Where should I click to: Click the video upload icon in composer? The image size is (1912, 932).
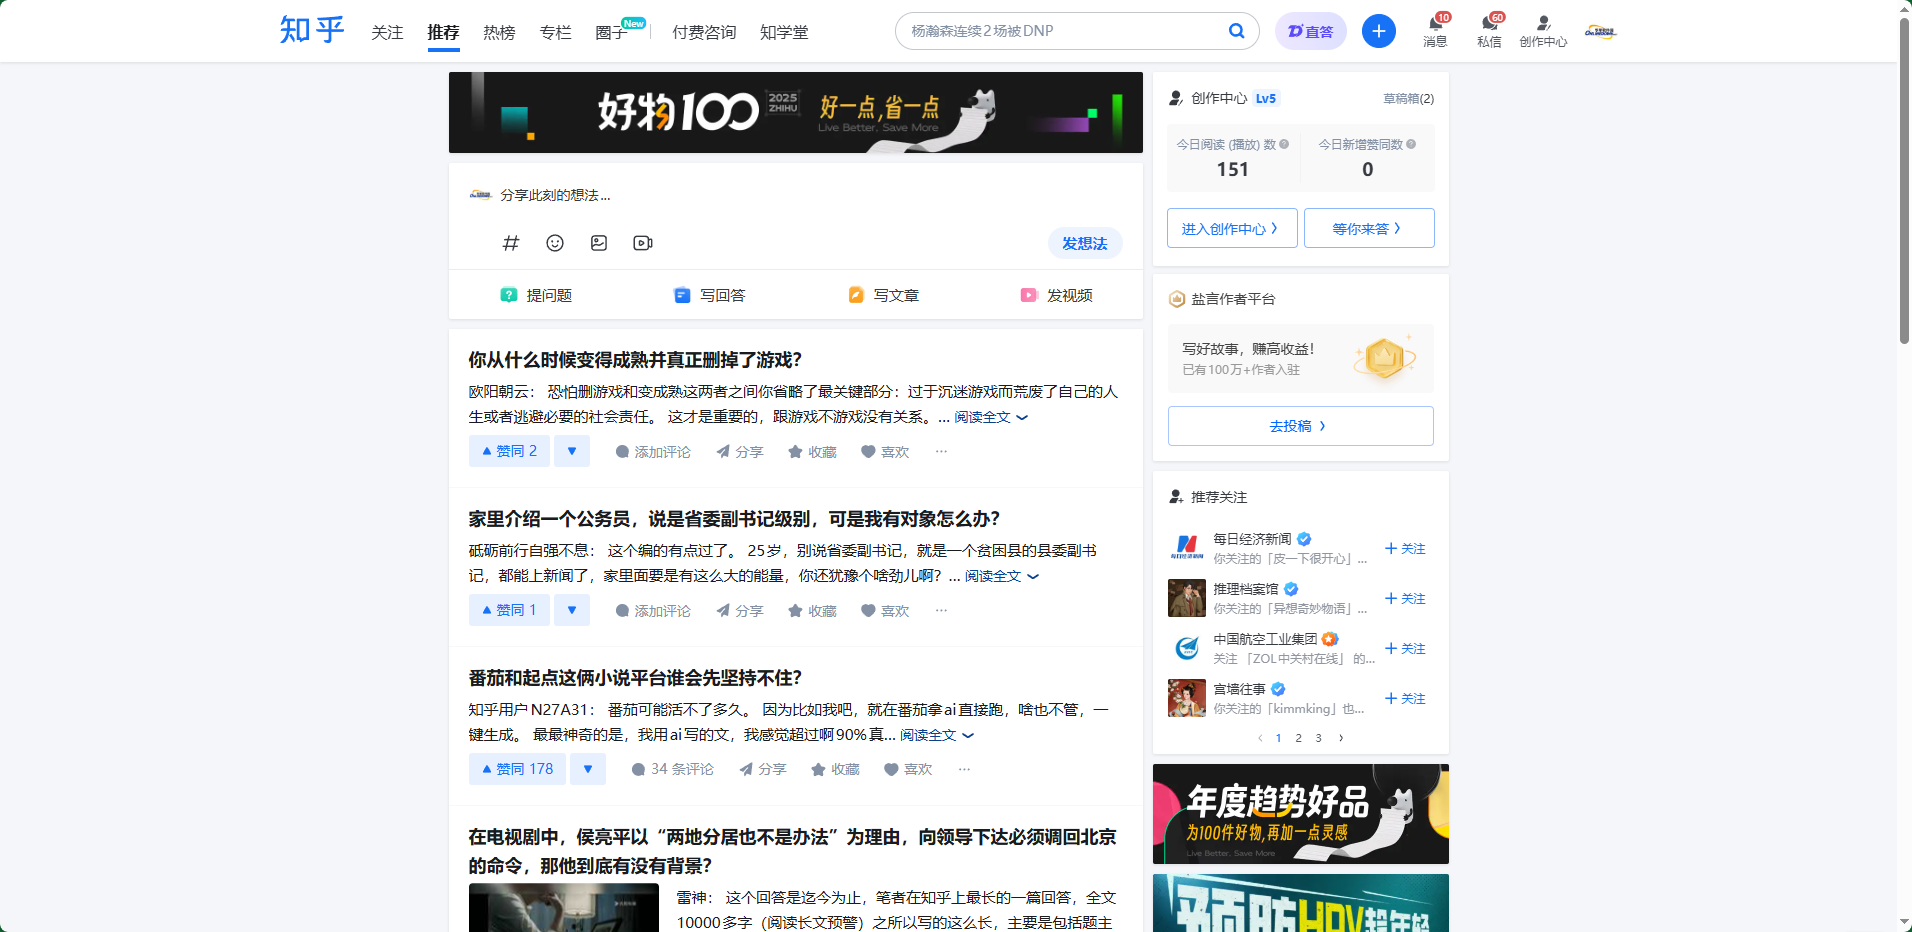pos(643,243)
